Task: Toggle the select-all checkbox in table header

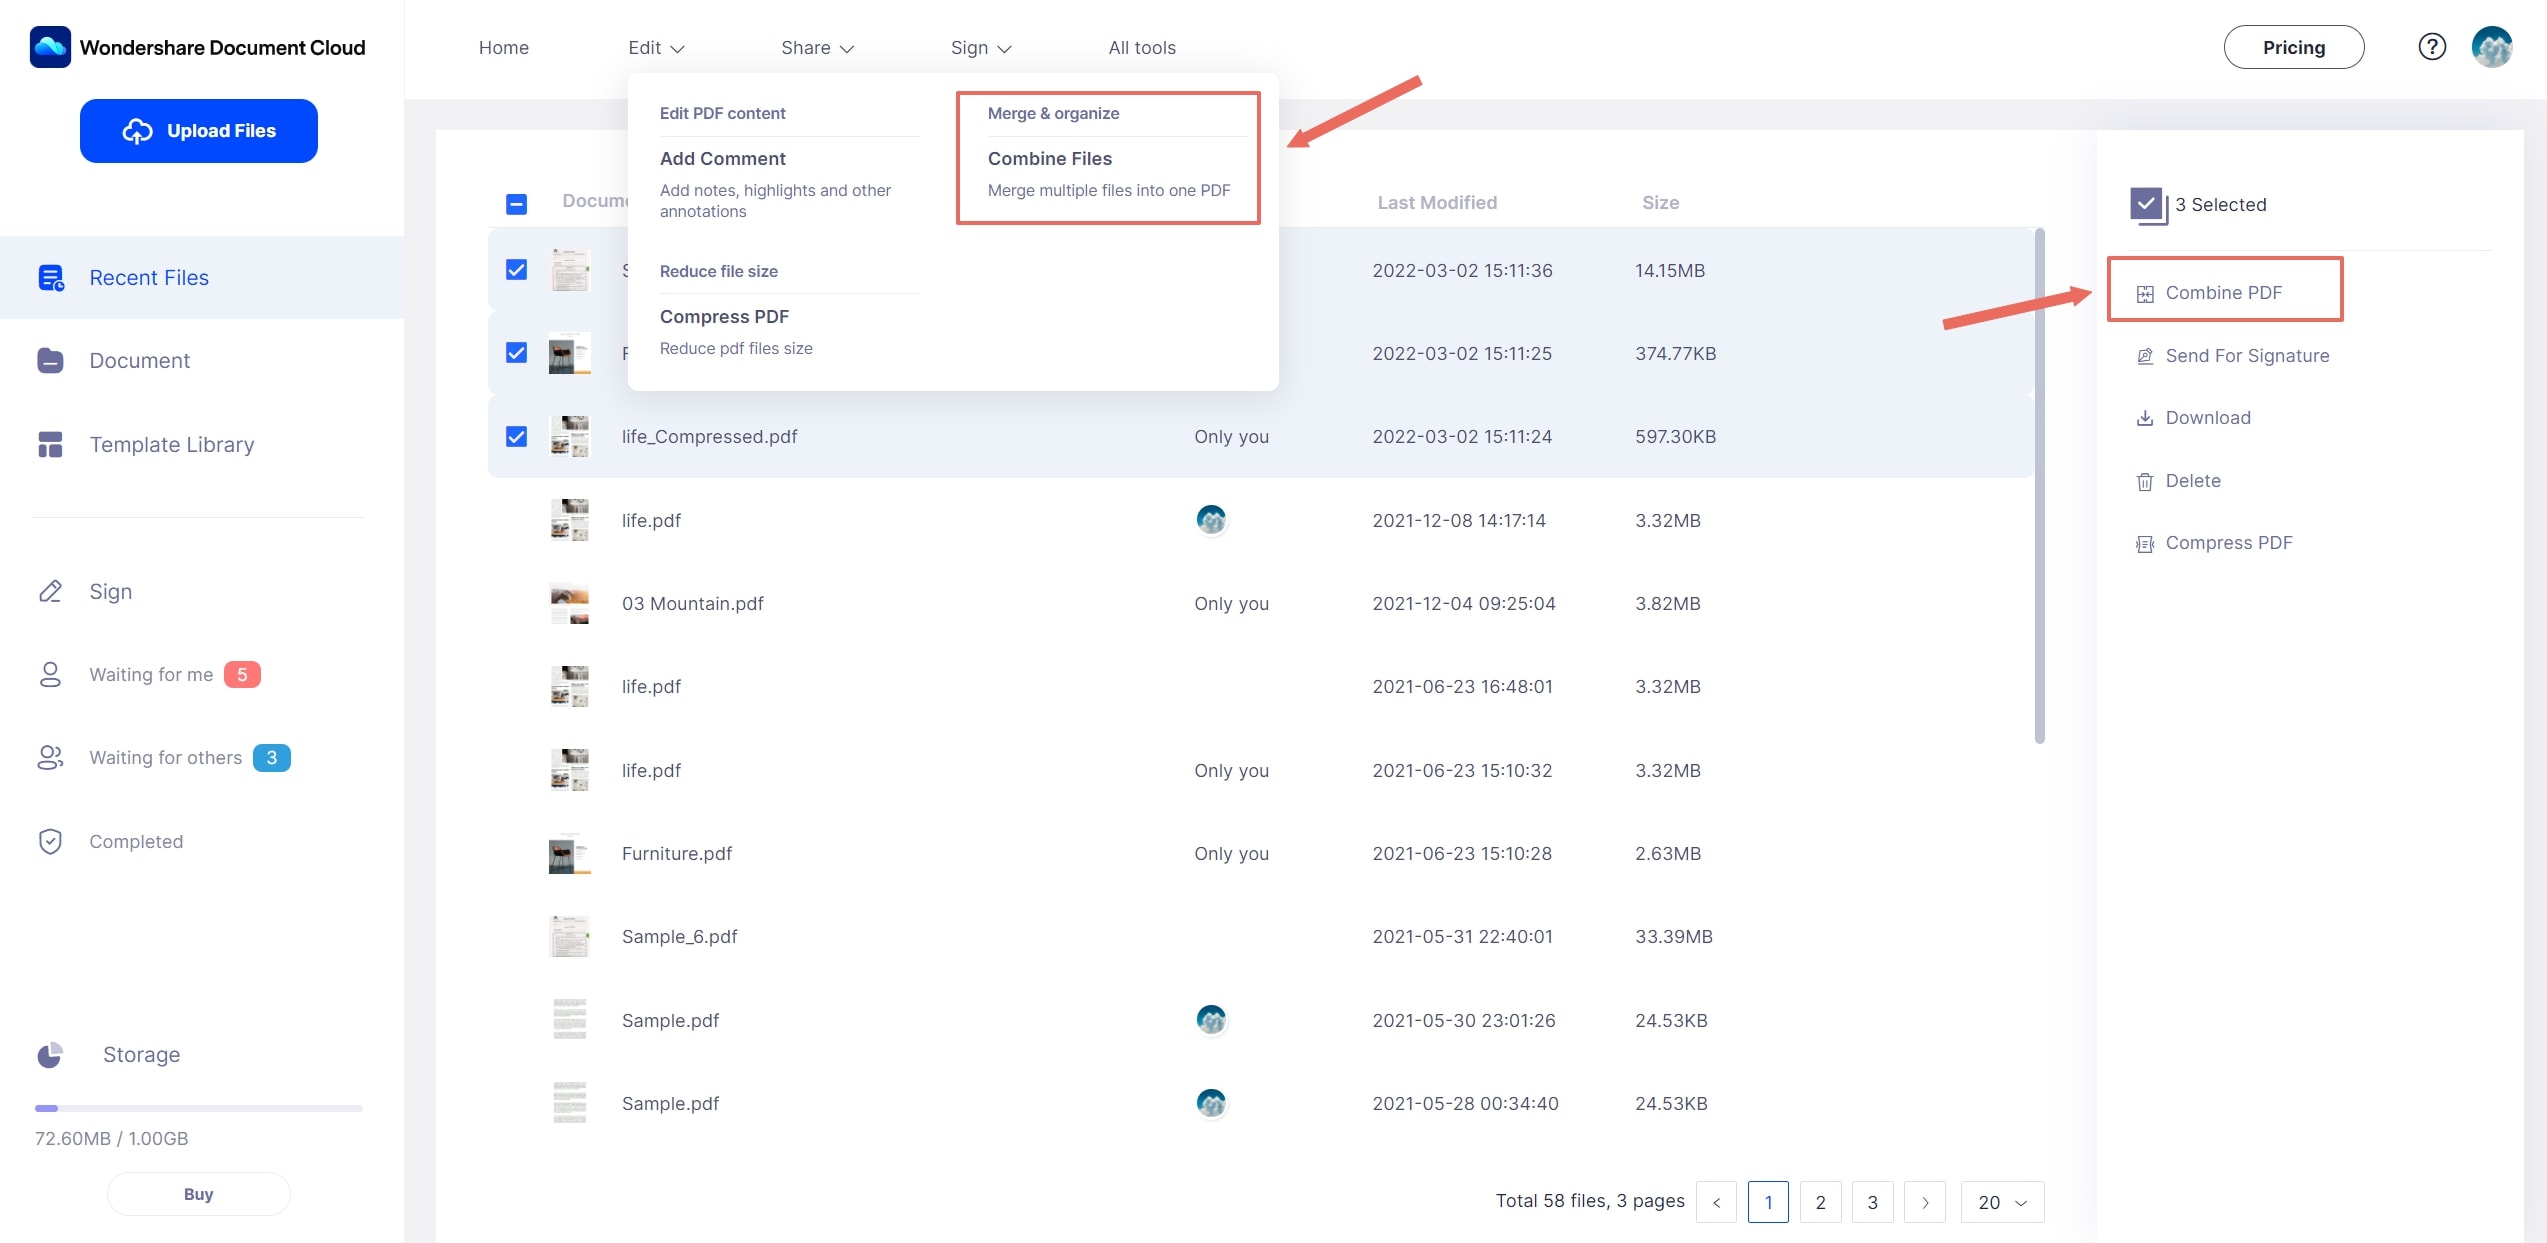Action: tap(516, 204)
